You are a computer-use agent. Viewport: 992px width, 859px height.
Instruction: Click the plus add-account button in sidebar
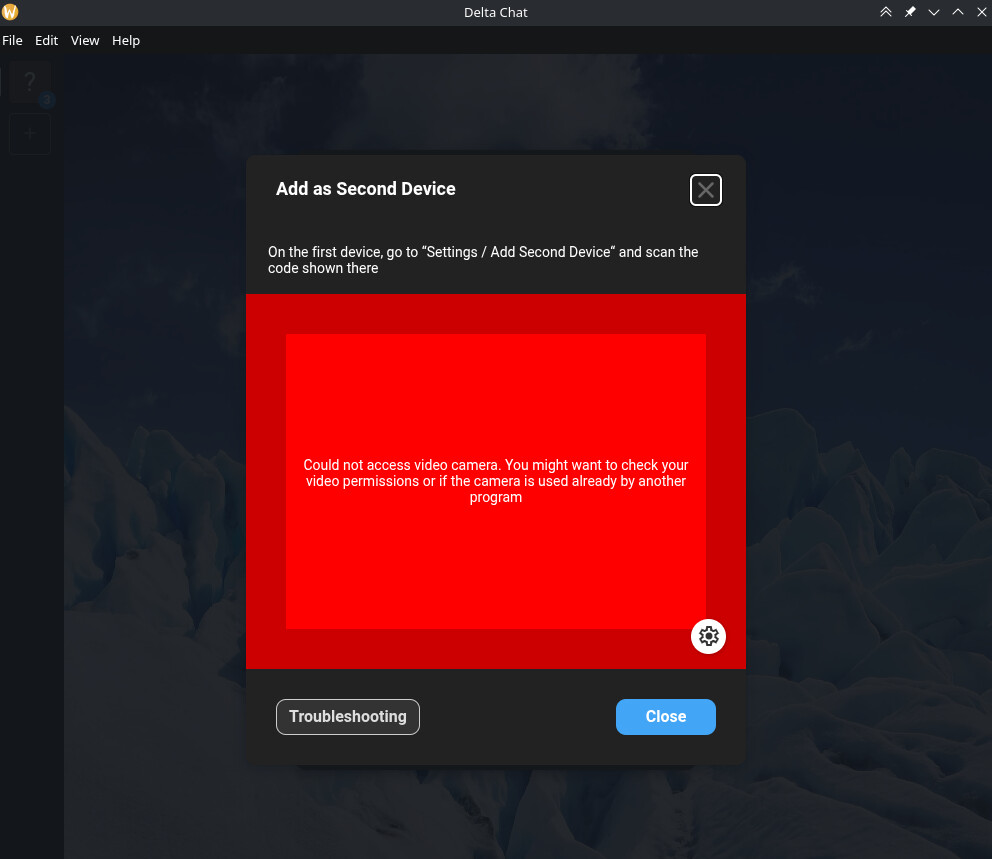[30, 133]
